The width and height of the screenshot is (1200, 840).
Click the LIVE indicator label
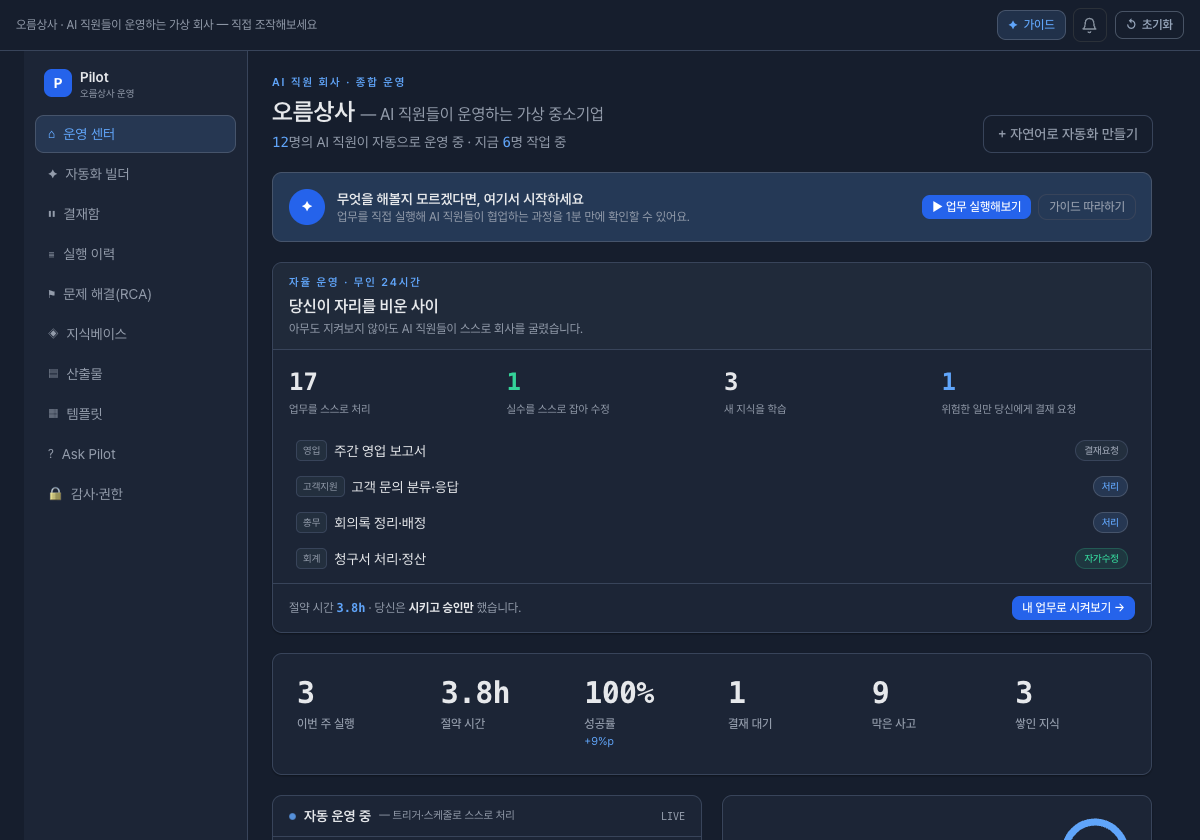coord(673,817)
